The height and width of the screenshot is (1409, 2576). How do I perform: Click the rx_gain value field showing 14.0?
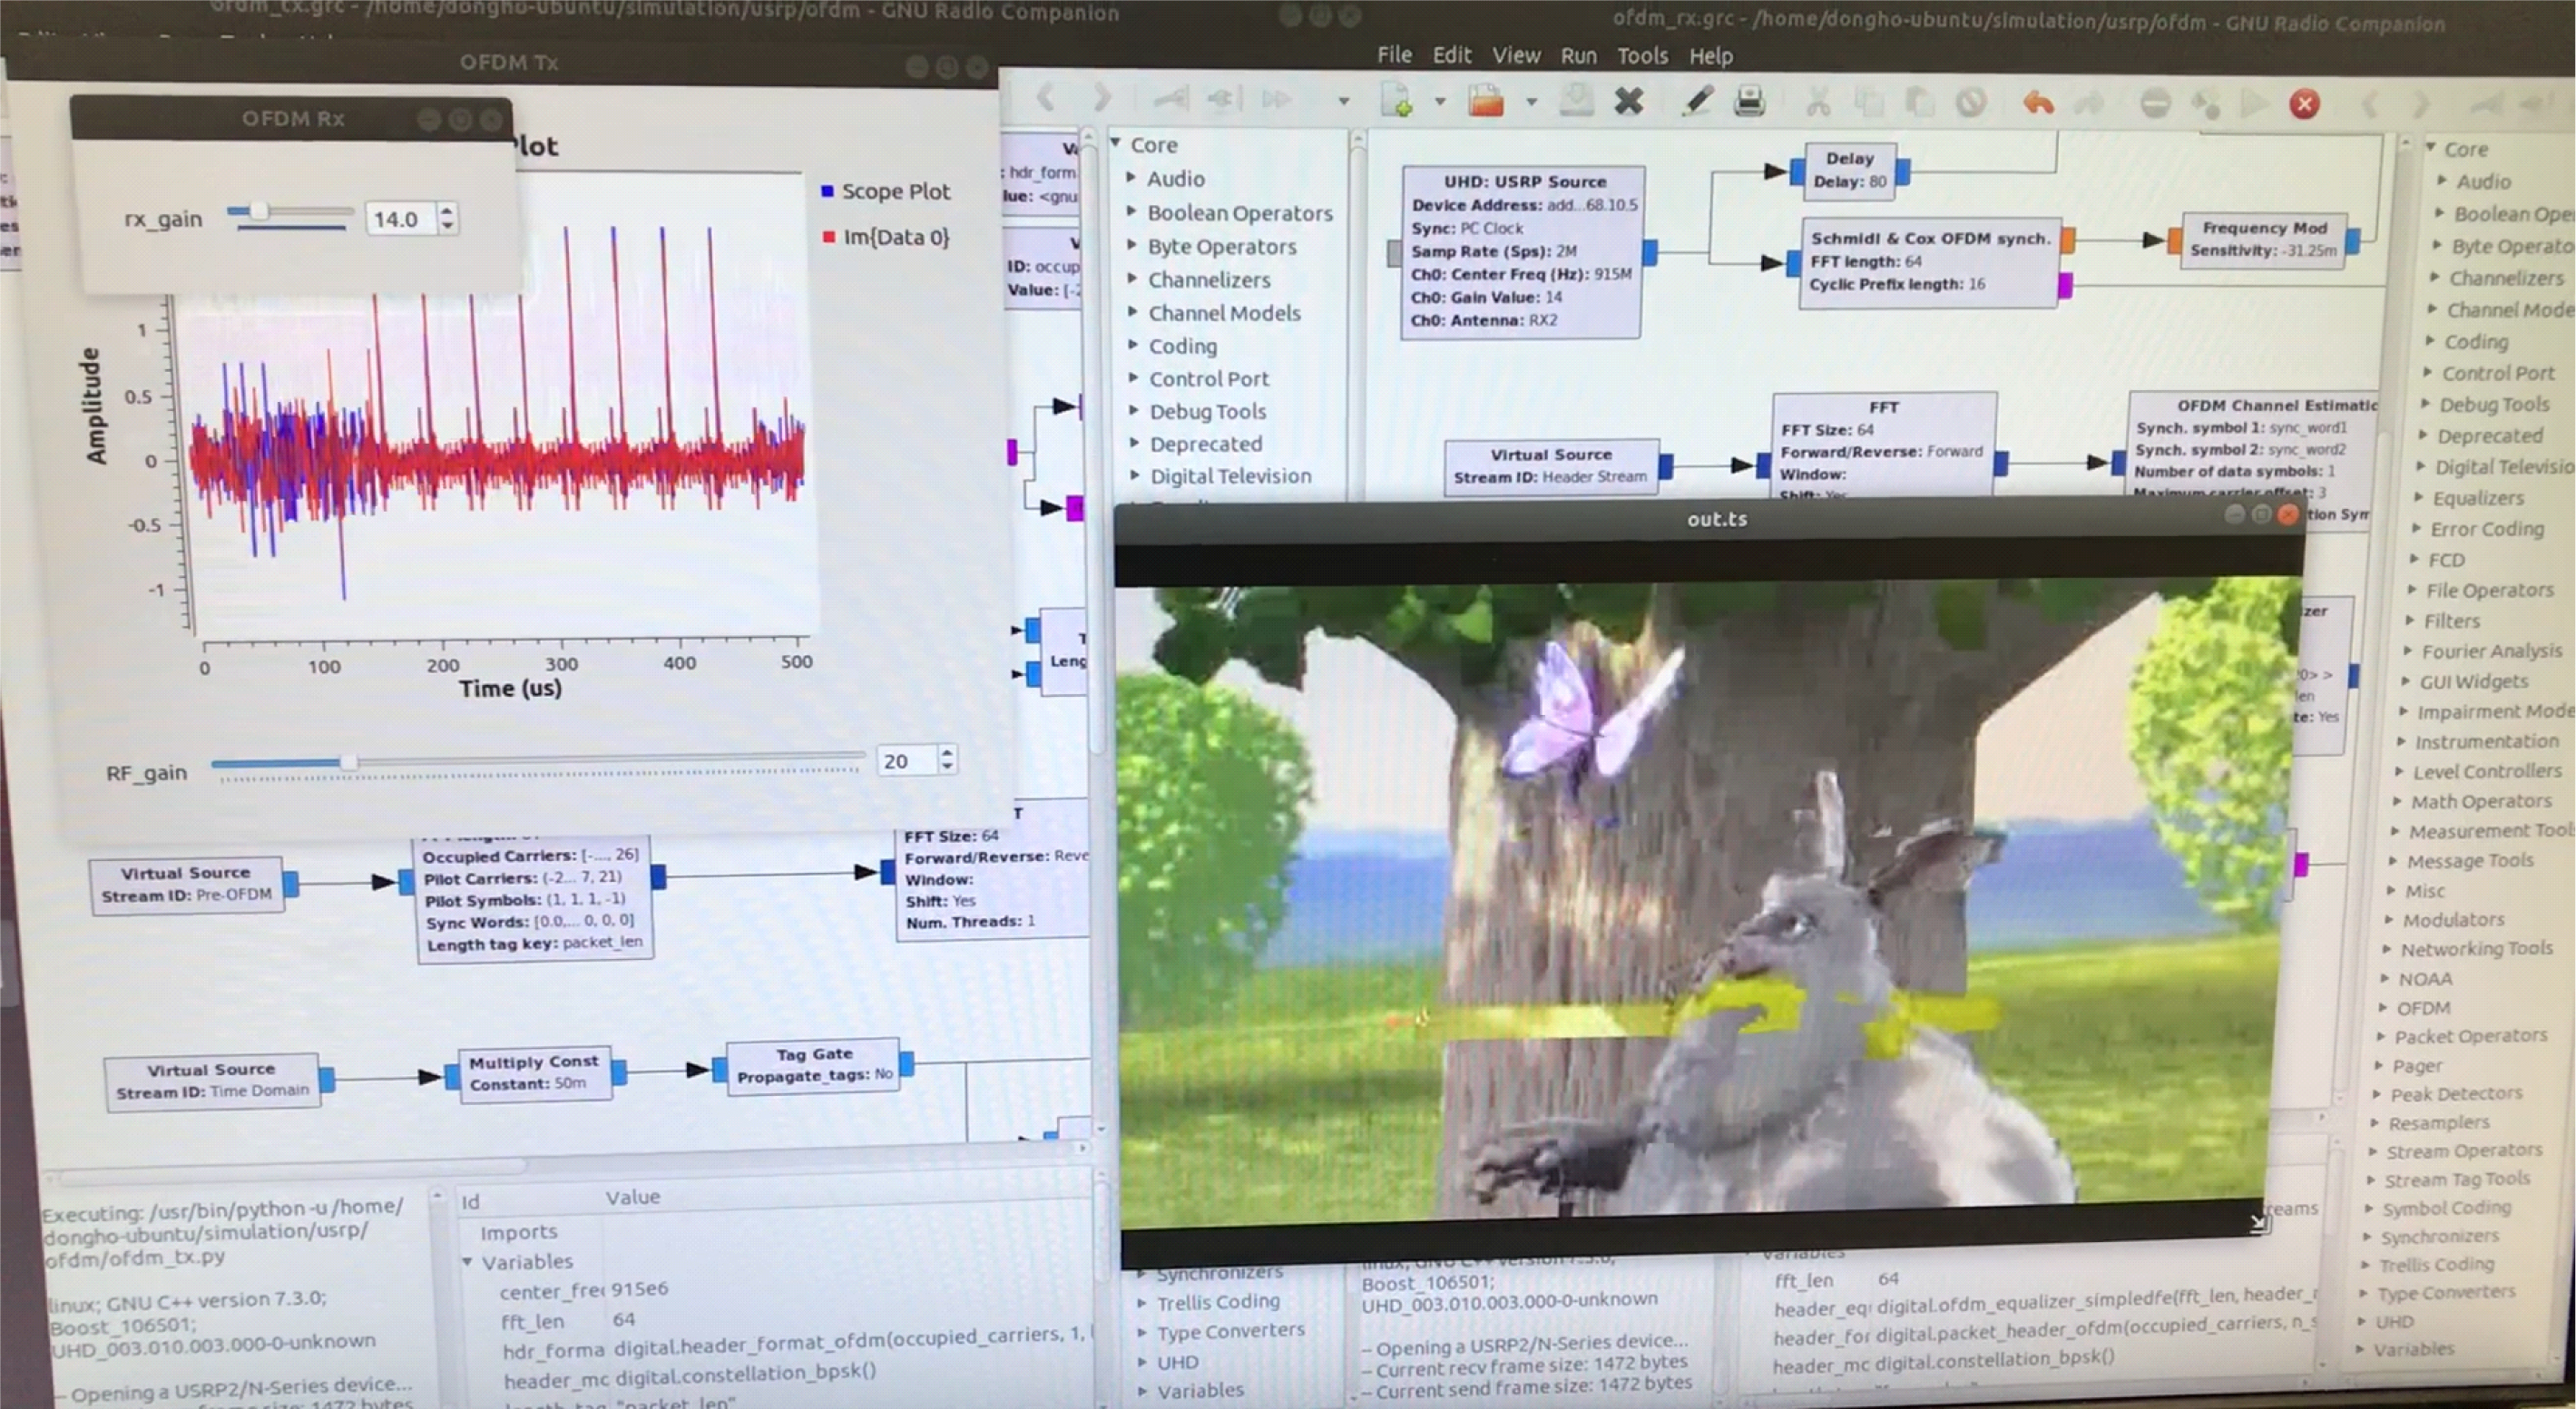(x=401, y=219)
